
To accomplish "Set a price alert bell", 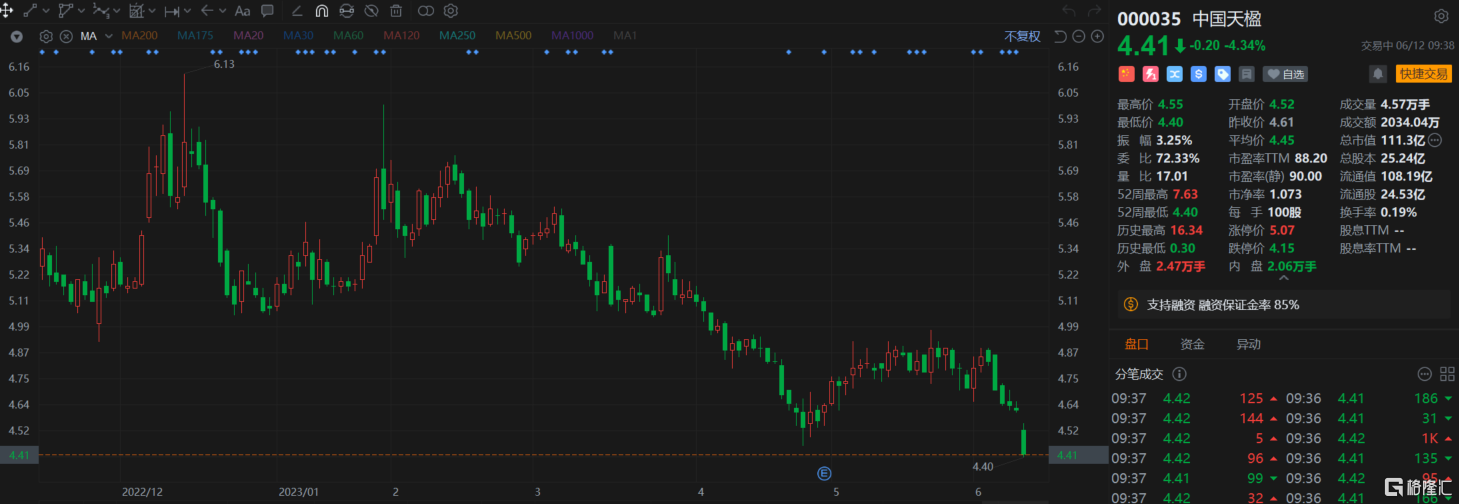I will 1378,74.
